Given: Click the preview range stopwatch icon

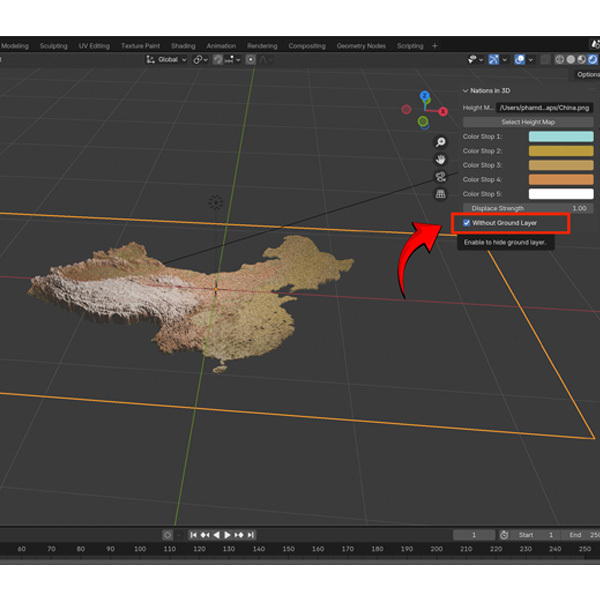Looking at the screenshot, I should (504, 535).
